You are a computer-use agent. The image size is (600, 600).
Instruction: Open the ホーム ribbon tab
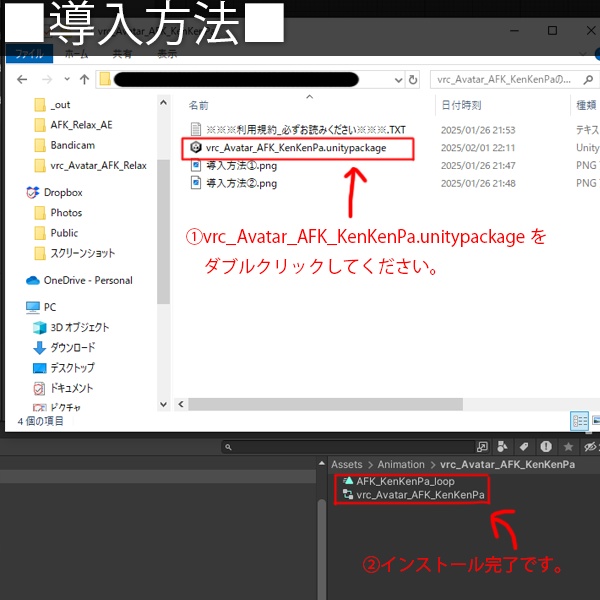tap(76, 54)
